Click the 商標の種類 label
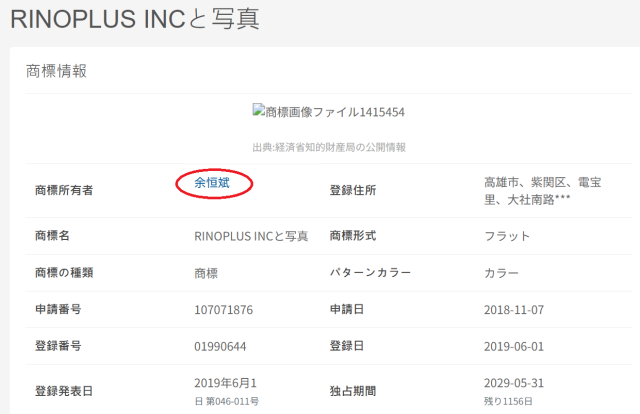640x414 pixels. 64,273
